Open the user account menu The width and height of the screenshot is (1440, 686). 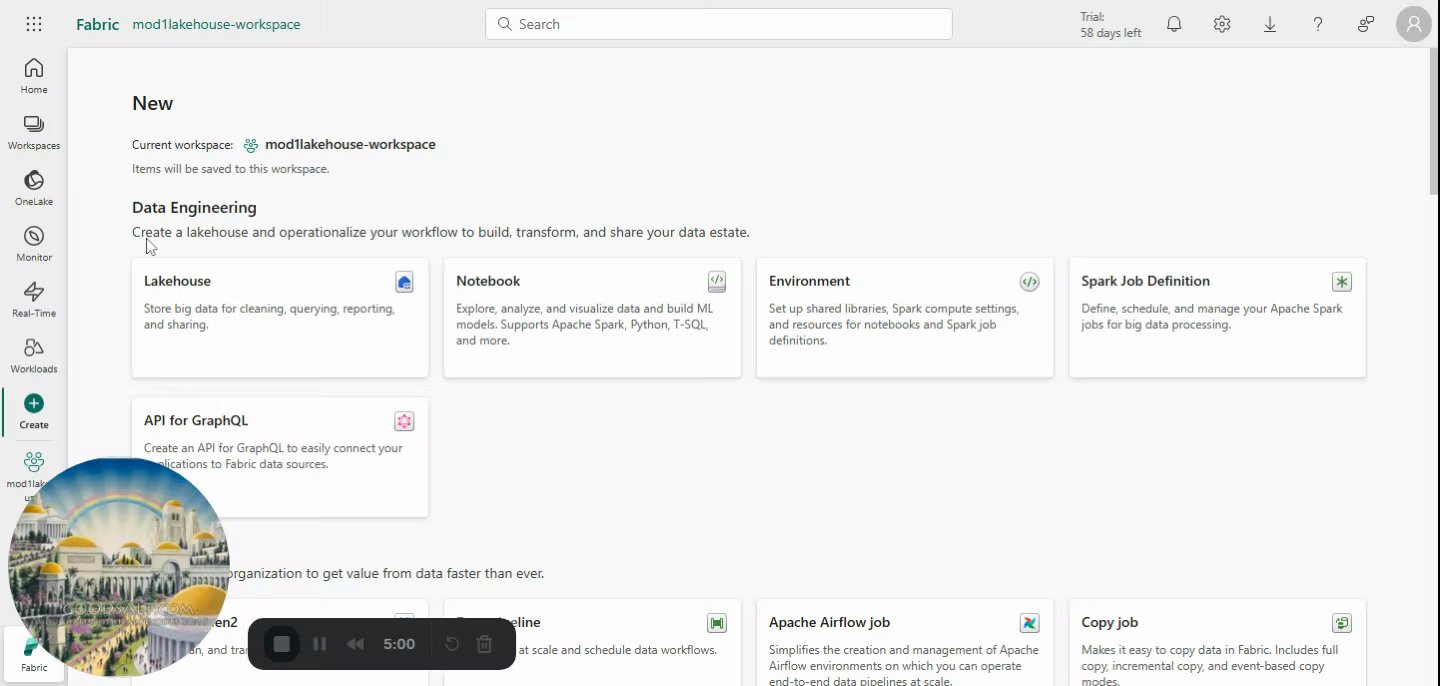pyautogui.click(x=1414, y=24)
